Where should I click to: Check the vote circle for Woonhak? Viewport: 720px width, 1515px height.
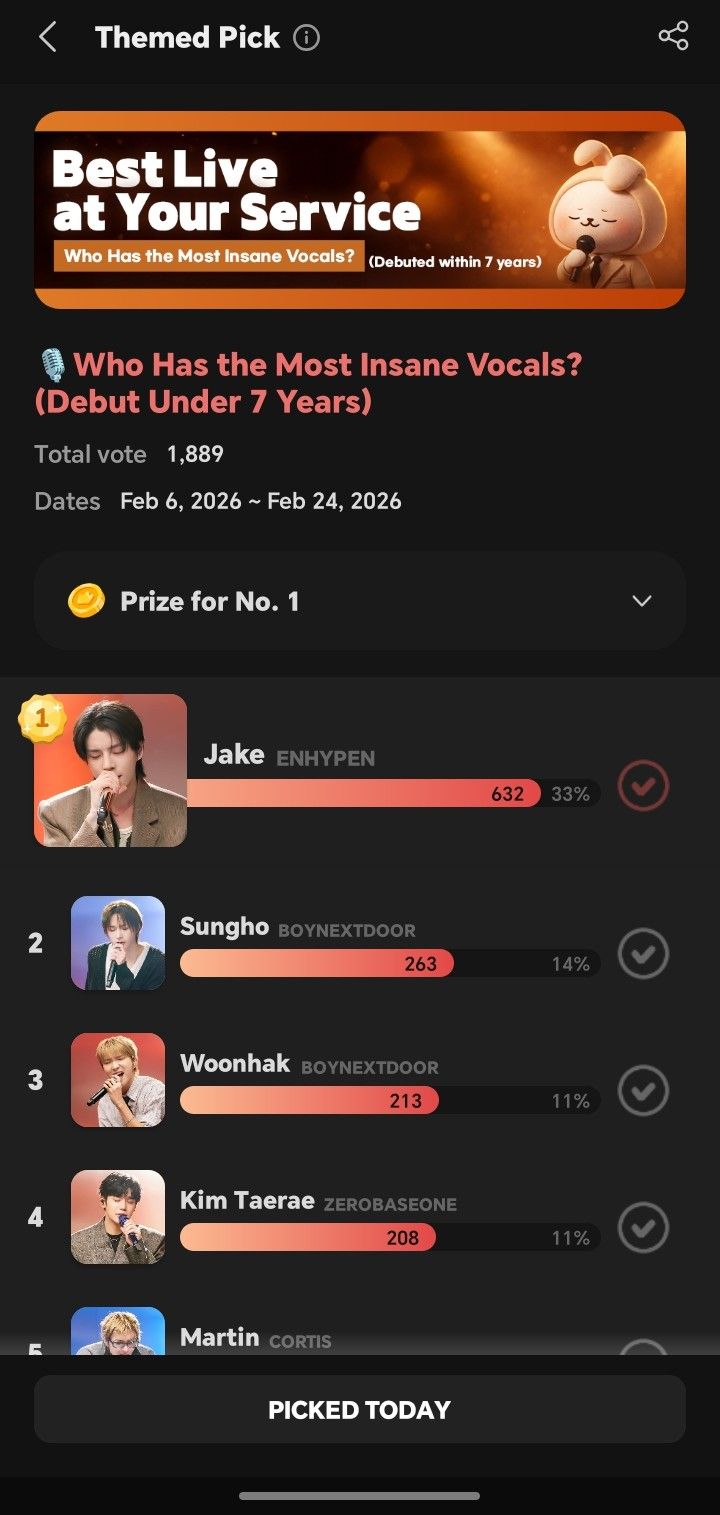643,1091
